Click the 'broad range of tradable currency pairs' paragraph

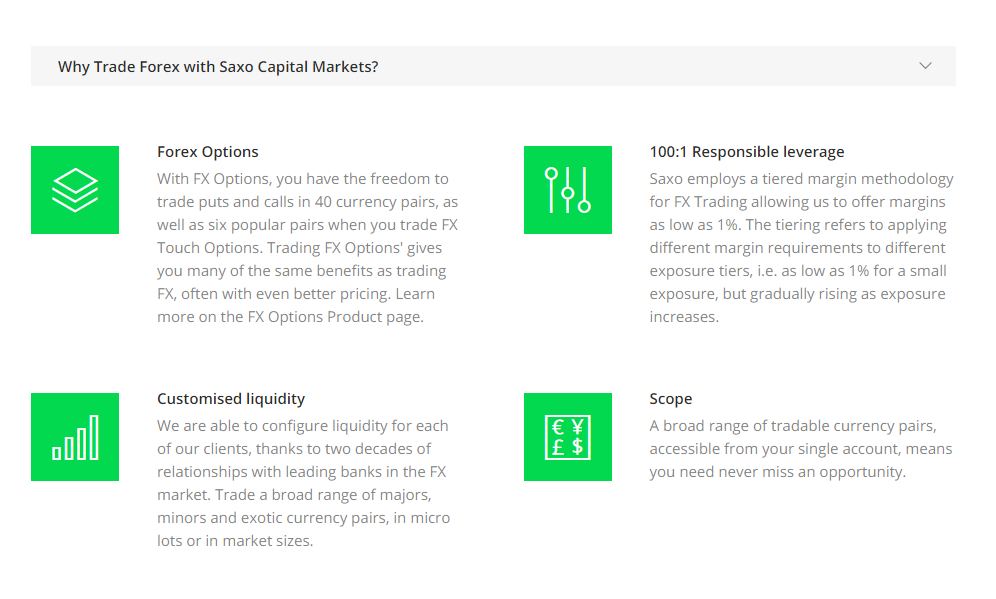tap(800, 449)
